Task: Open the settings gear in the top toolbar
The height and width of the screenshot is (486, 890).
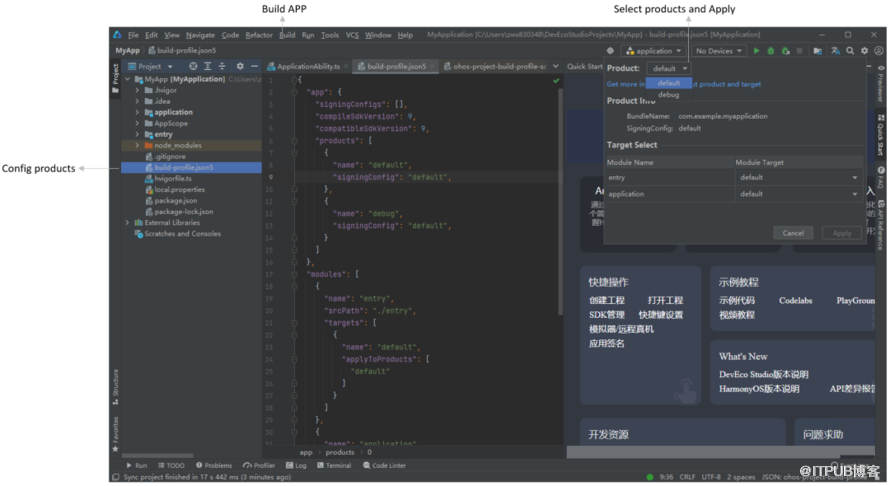Action: pyautogui.click(x=864, y=51)
